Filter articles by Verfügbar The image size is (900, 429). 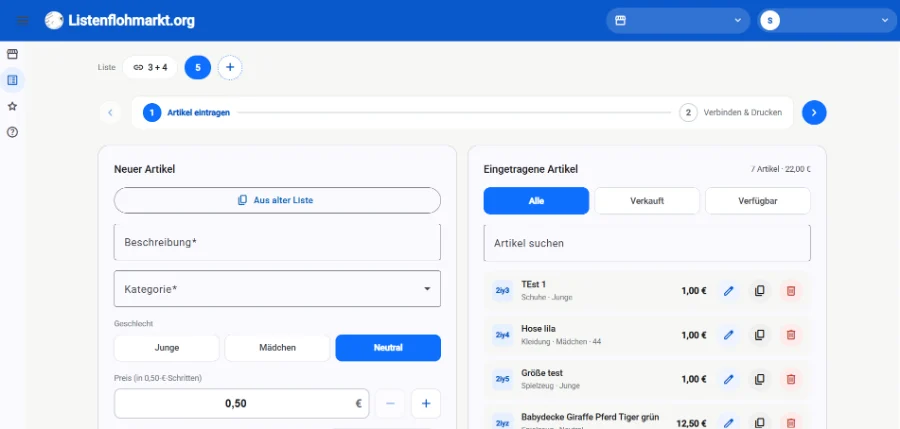click(x=758, y=201)
